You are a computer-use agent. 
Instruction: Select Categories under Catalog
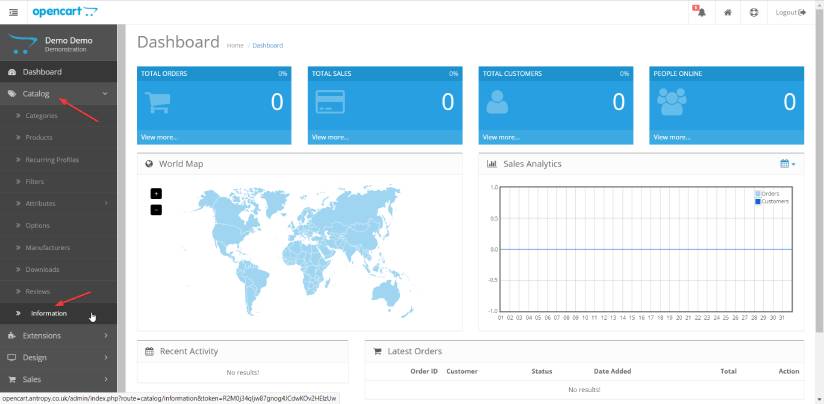pos(41,116)
